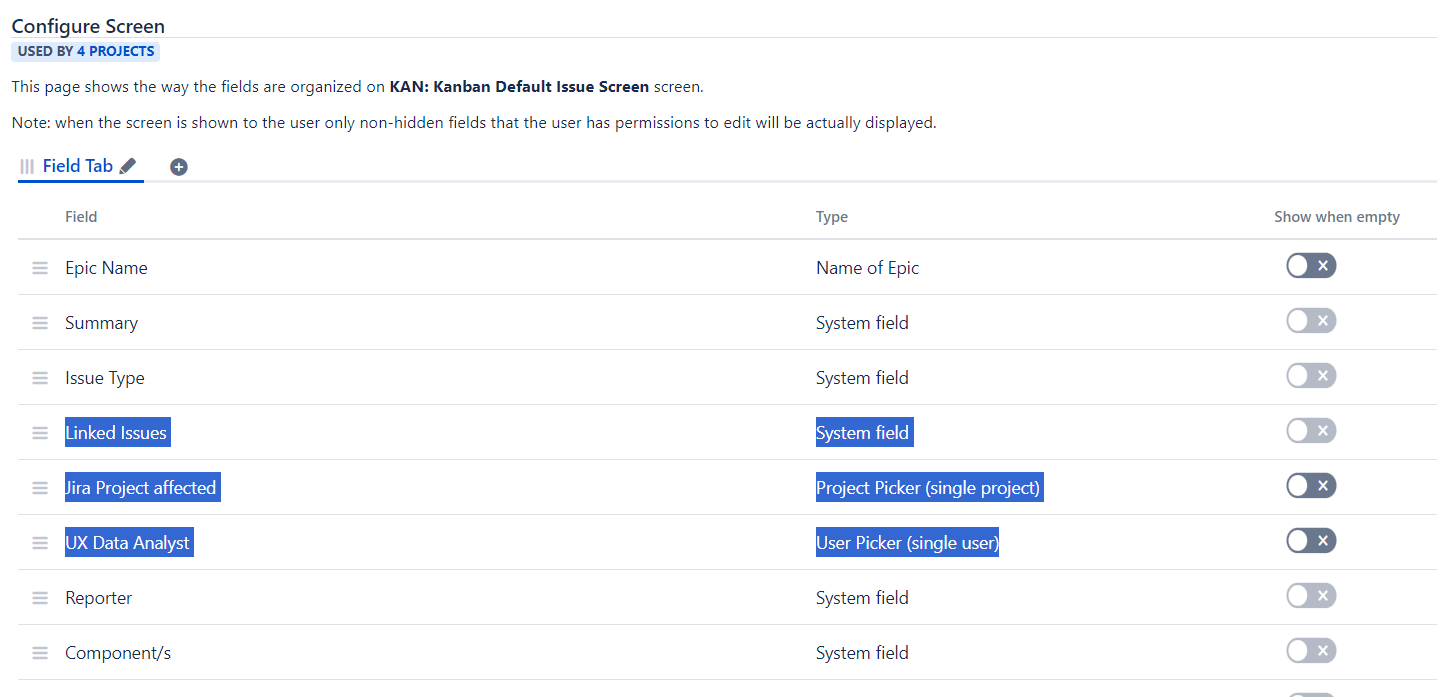Click the drag handle for Linked Issues
Viewport: 1437px width, 697px height.
point(40,433)
